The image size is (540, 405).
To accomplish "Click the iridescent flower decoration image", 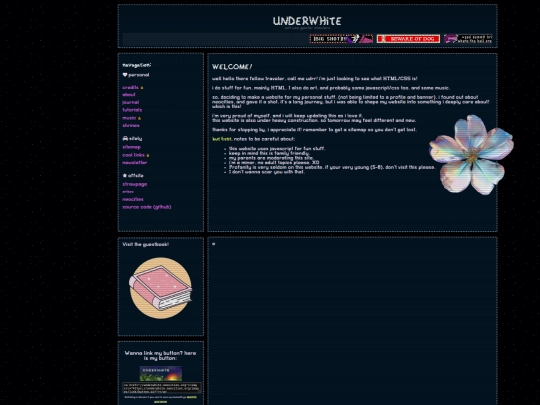I will (x=471, y=155).
